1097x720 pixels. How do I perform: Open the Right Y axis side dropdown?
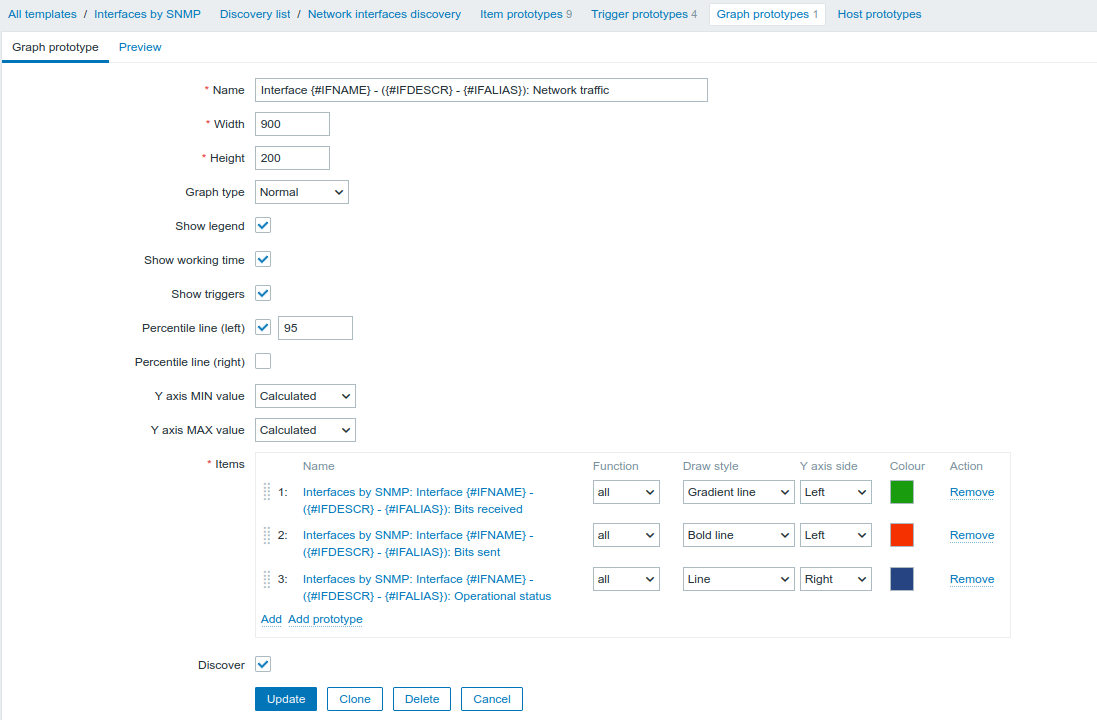tap(836, 579)
